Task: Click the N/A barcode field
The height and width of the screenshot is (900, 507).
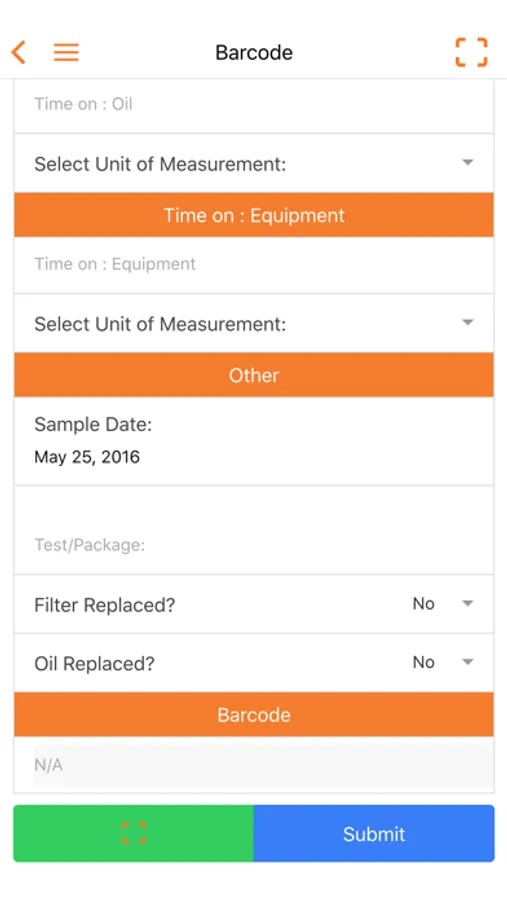Action: (264, 765)
